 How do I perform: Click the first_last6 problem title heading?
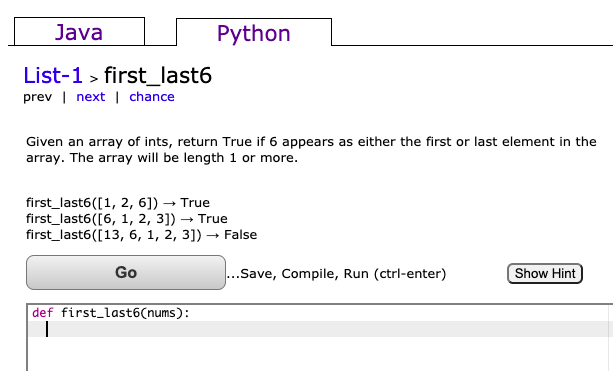click(158, 75)
